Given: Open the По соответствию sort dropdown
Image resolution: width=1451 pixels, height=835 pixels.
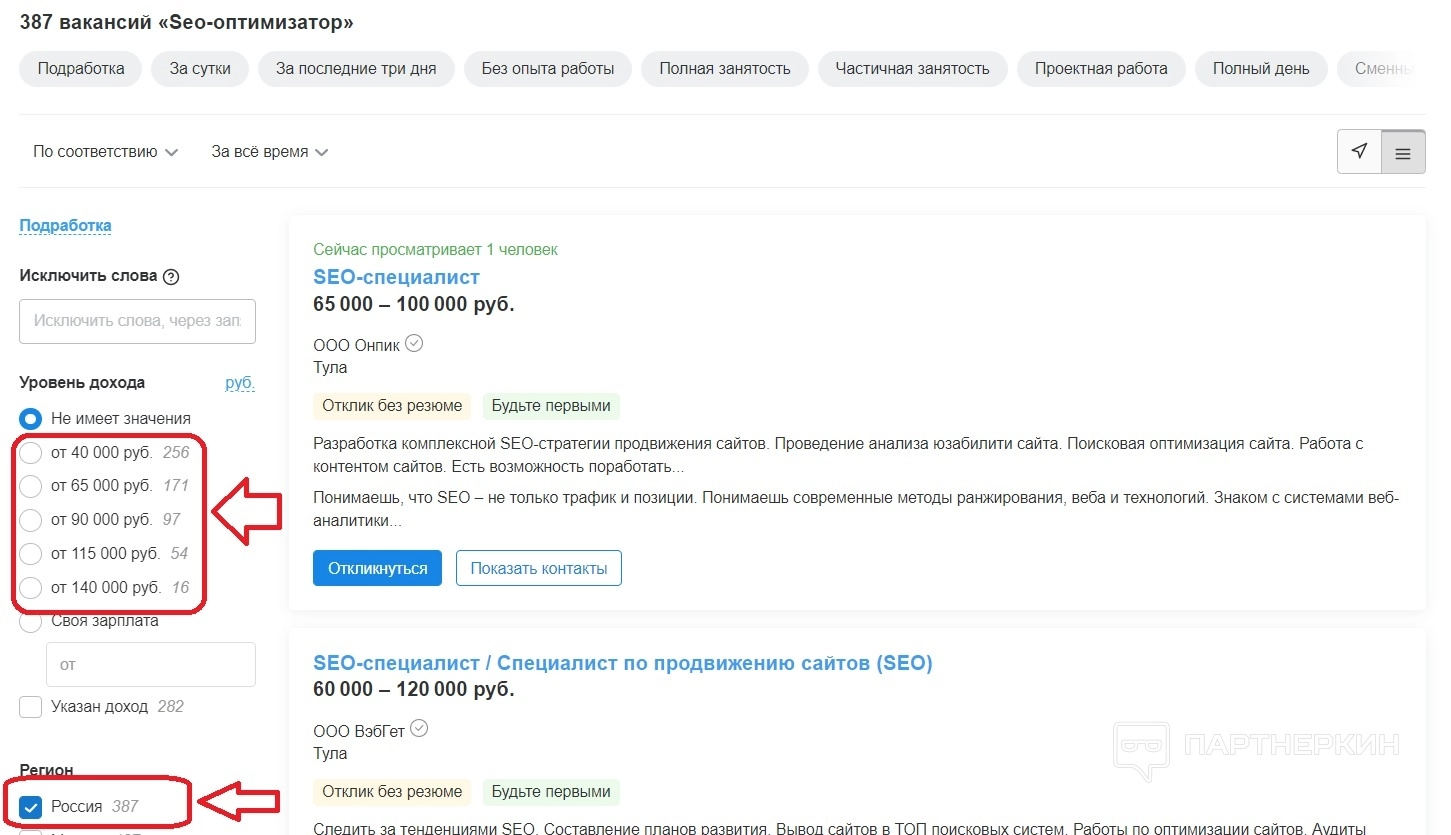Looking at the screenshot, I should [x=105, y=152].
